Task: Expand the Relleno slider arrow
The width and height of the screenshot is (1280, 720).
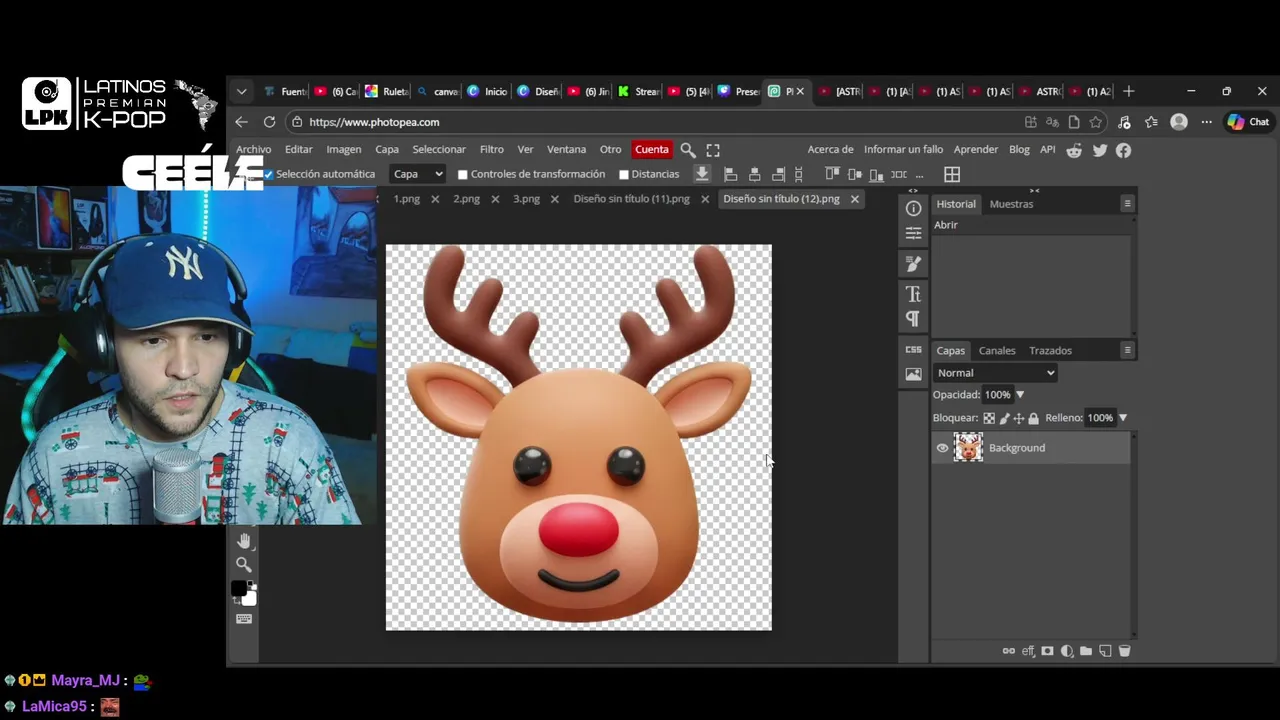Action: (1122, 418)
